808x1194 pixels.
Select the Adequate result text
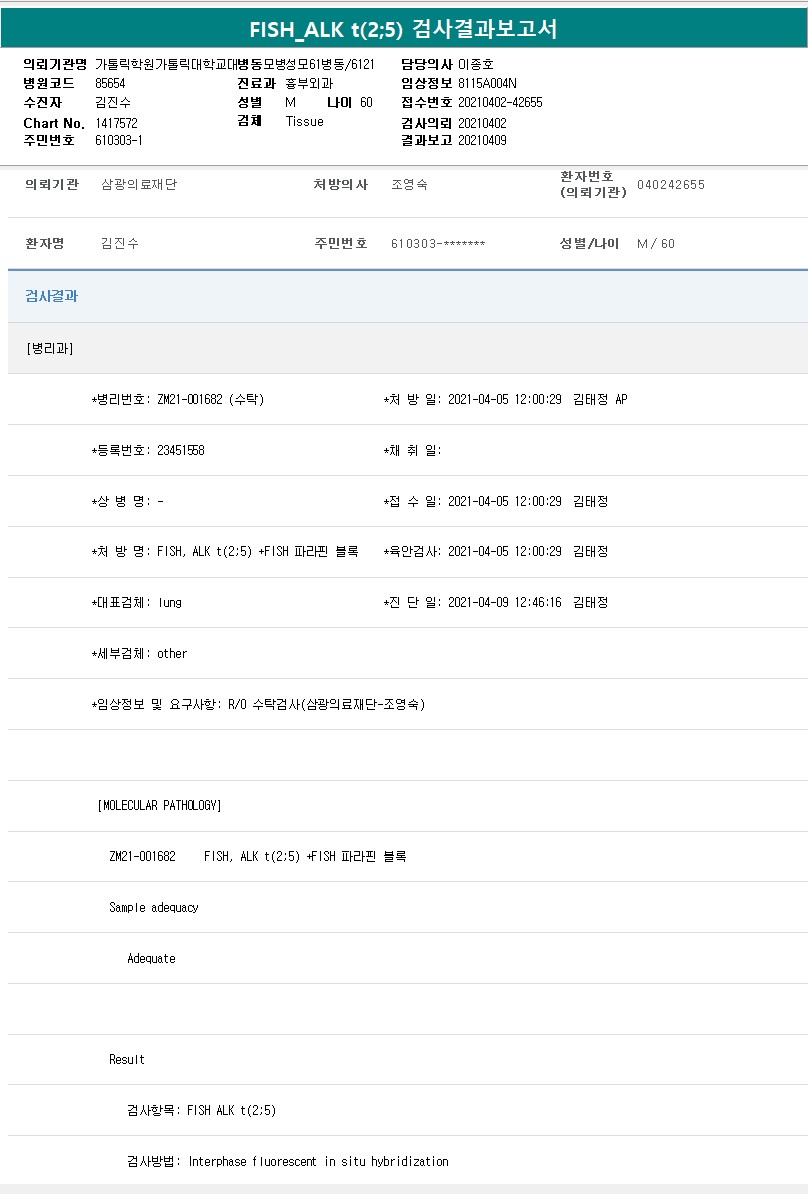pyautogui.click(x=151, y=959)
